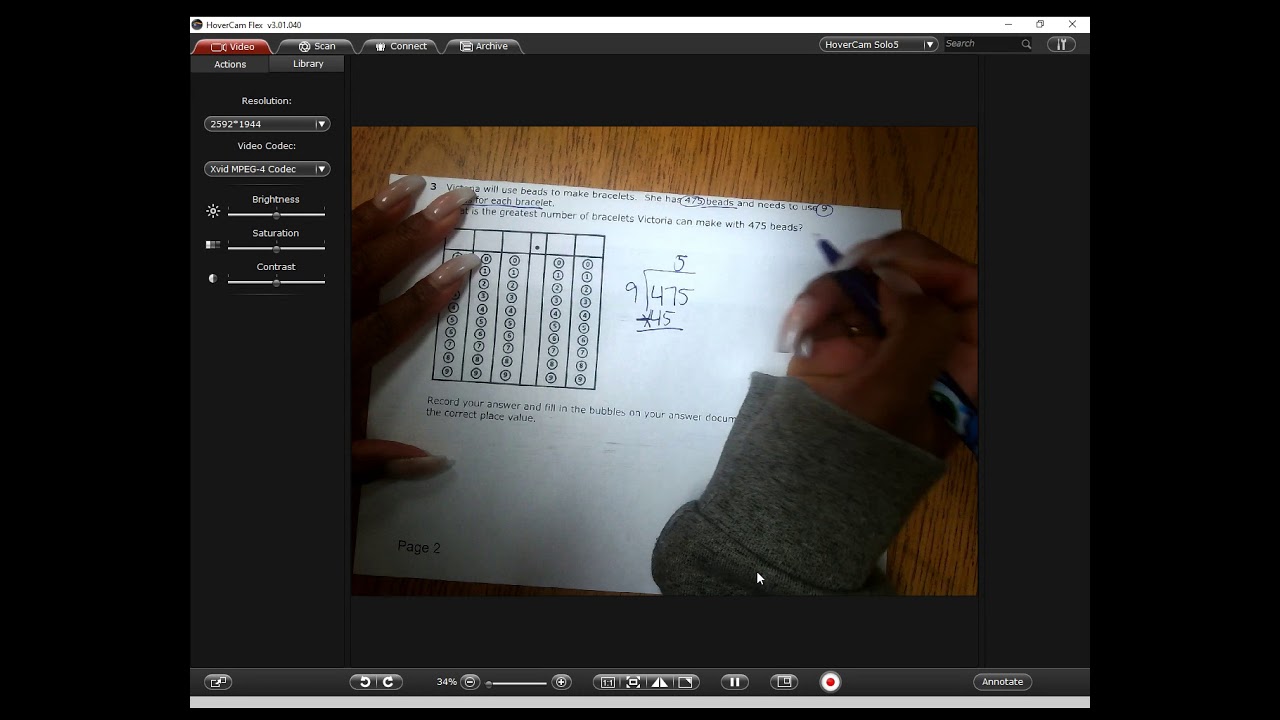Viewport: 1280px width, 720px height.
Task: Click the Brightness slider track
Action: click(x=276, y=214)
